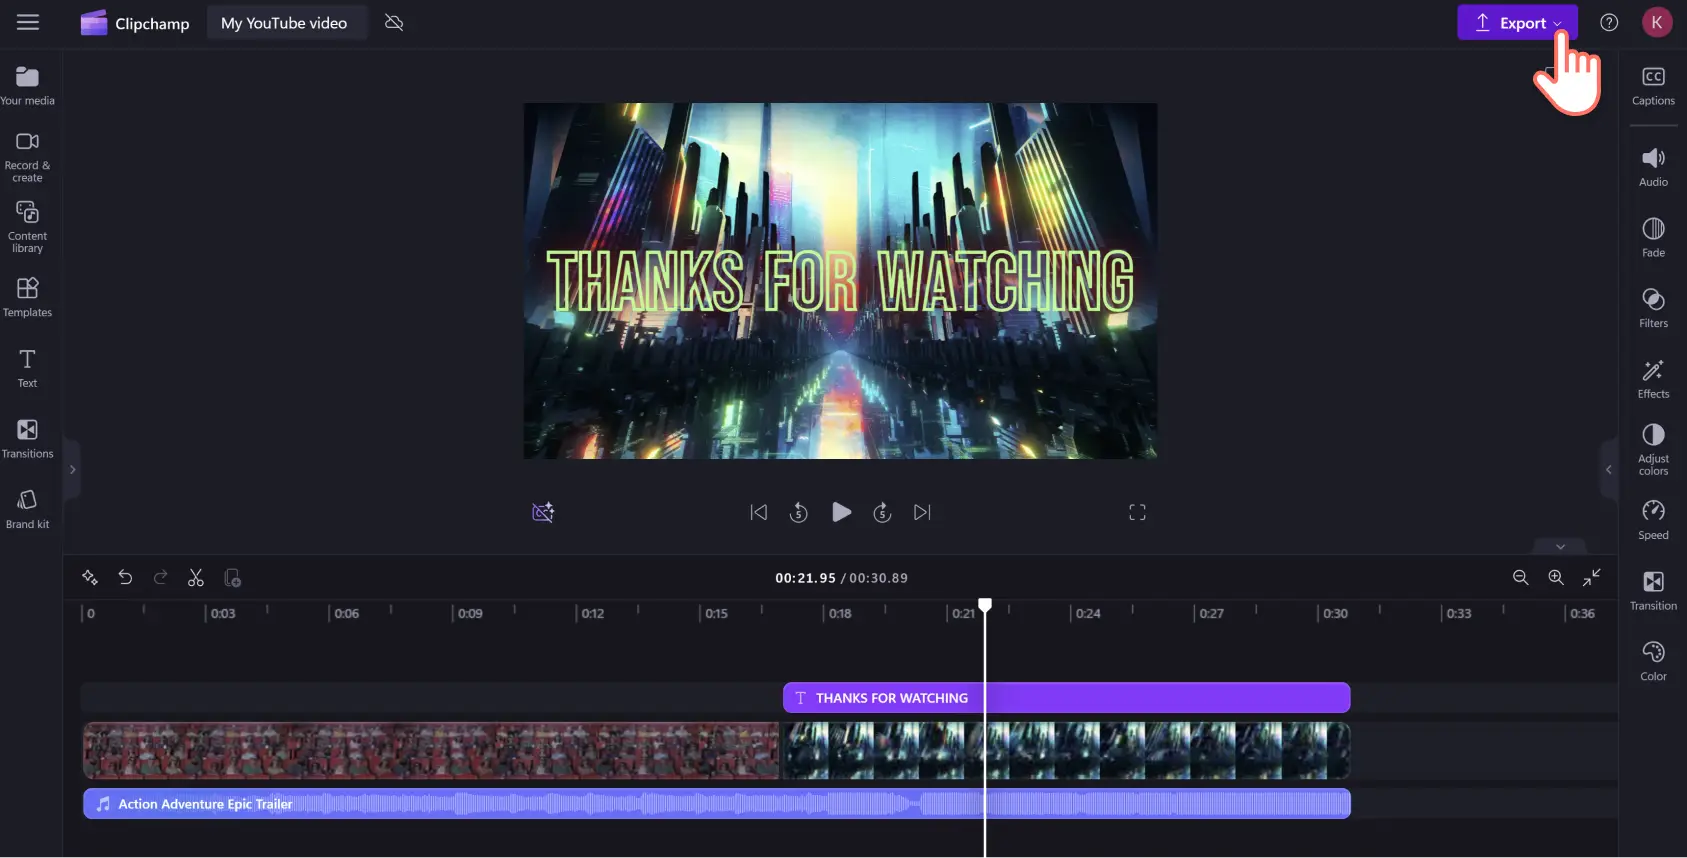Select the Text tool in the sidebar
The height and width of the screenshot is (858, 1687).
tap(27, 367)
